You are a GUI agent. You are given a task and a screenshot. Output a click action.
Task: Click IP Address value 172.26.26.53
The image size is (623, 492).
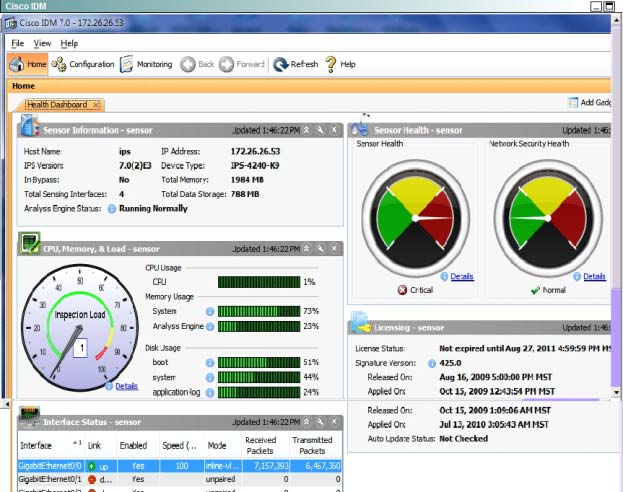pos(255,151)
